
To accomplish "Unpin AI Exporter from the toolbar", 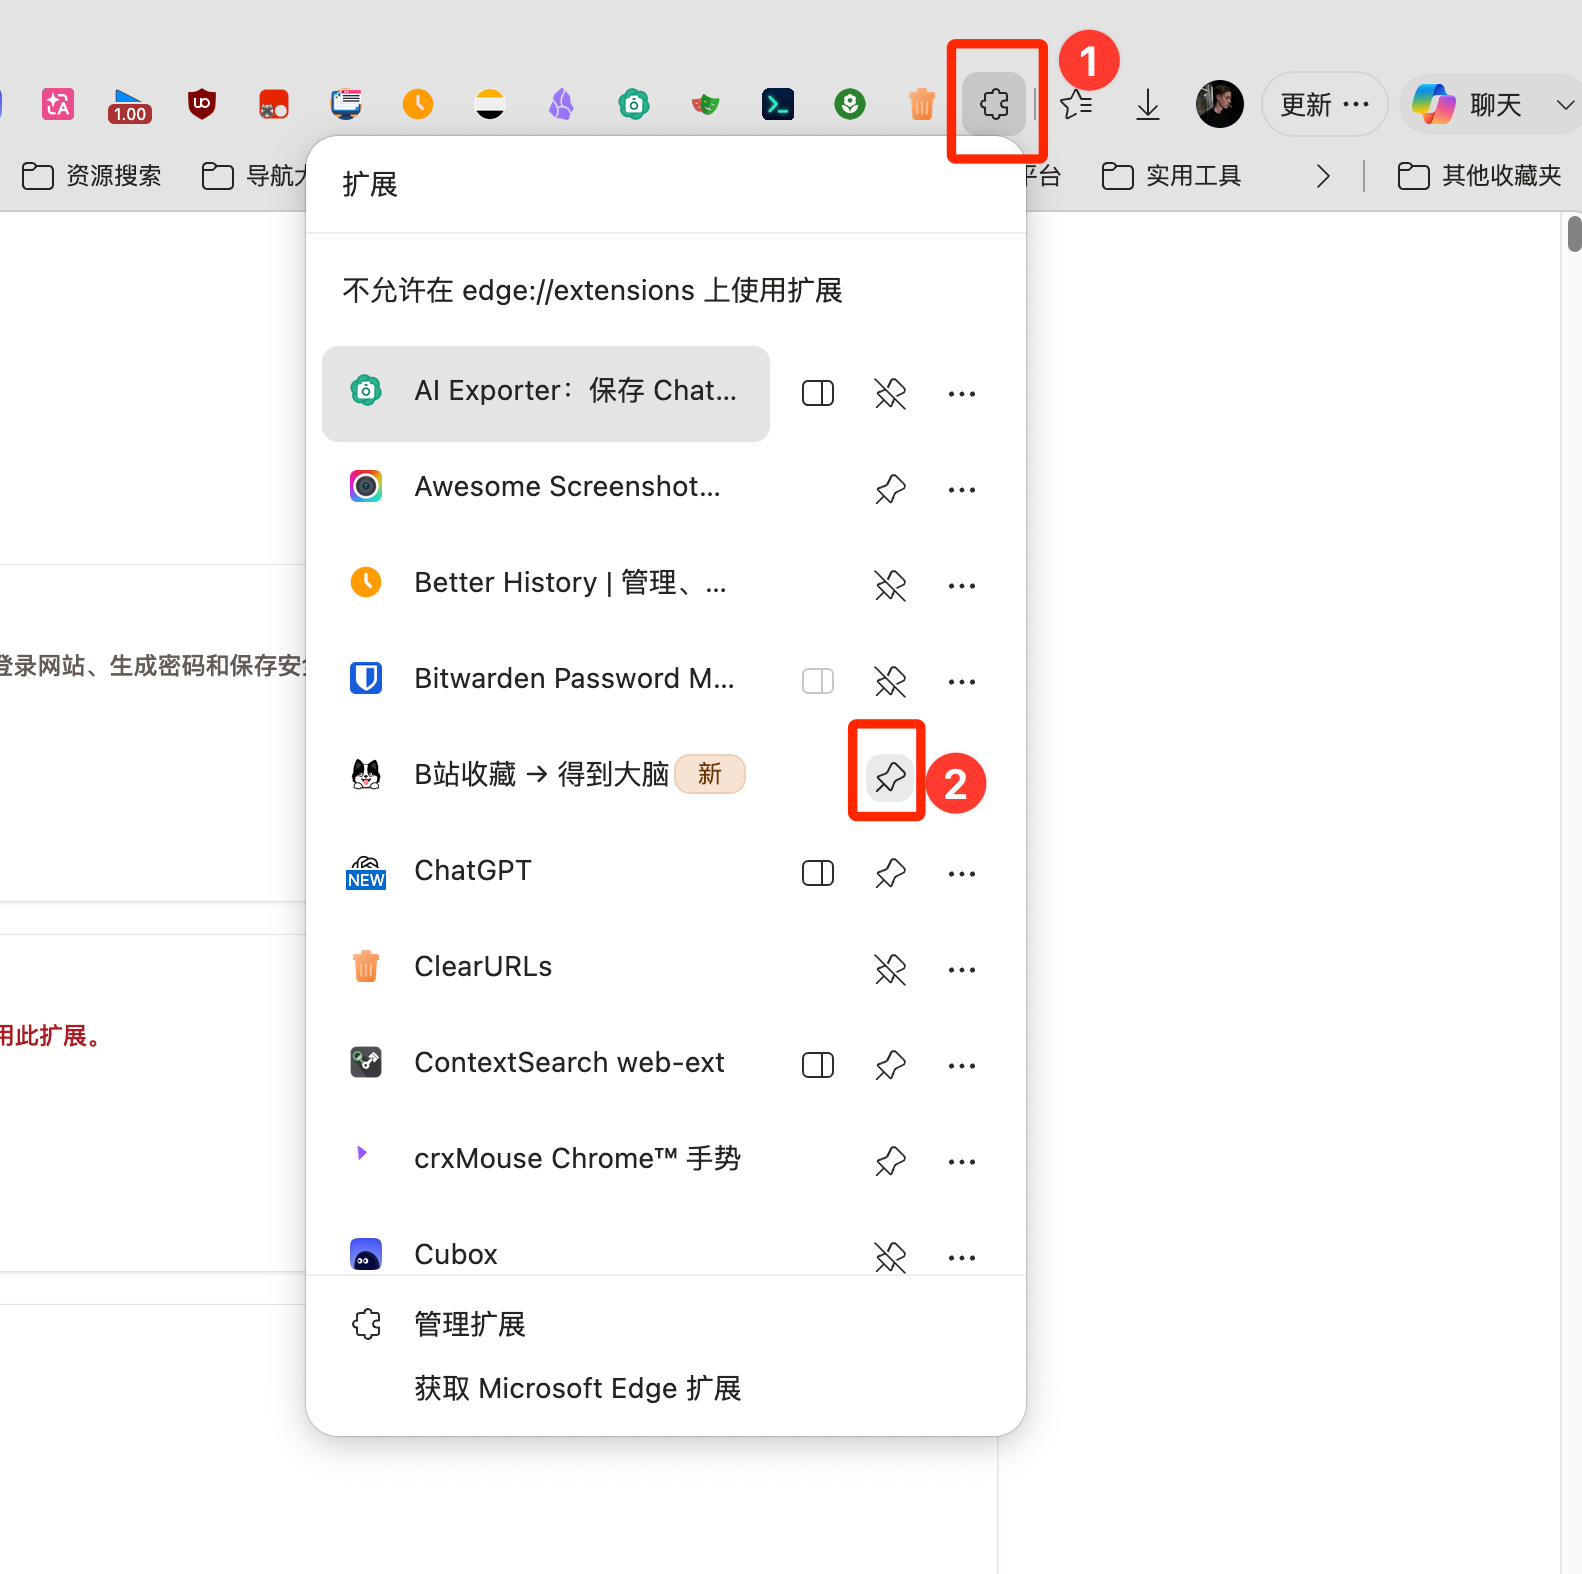I will [890, 393].
